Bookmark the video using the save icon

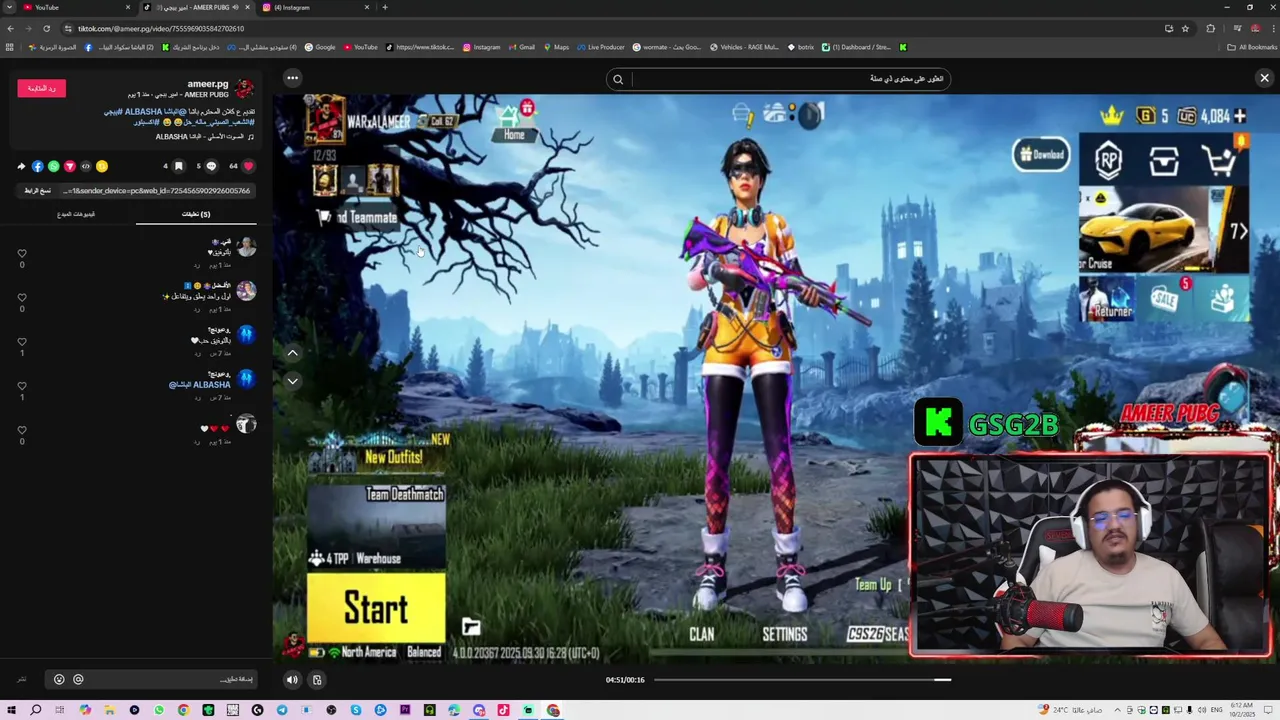178,166
